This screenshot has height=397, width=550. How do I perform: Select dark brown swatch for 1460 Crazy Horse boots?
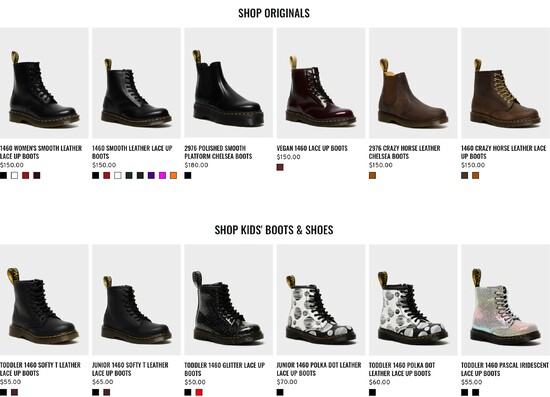pos(464,175)
